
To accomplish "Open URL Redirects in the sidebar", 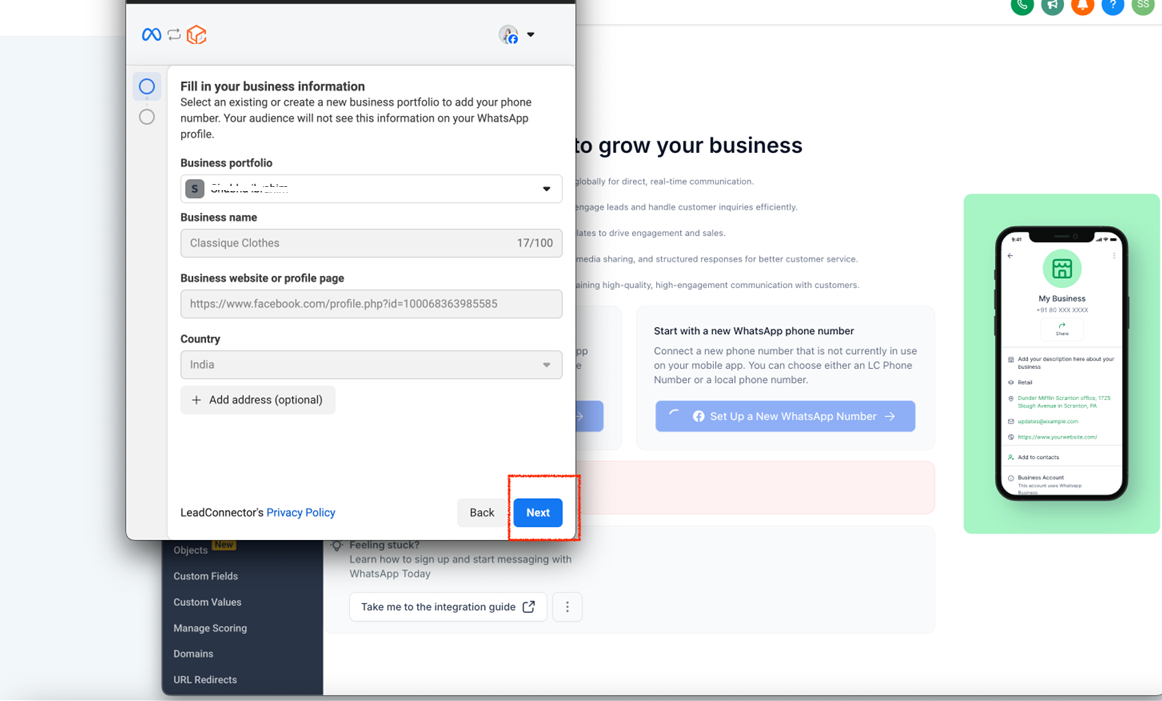I will [205, 680].
